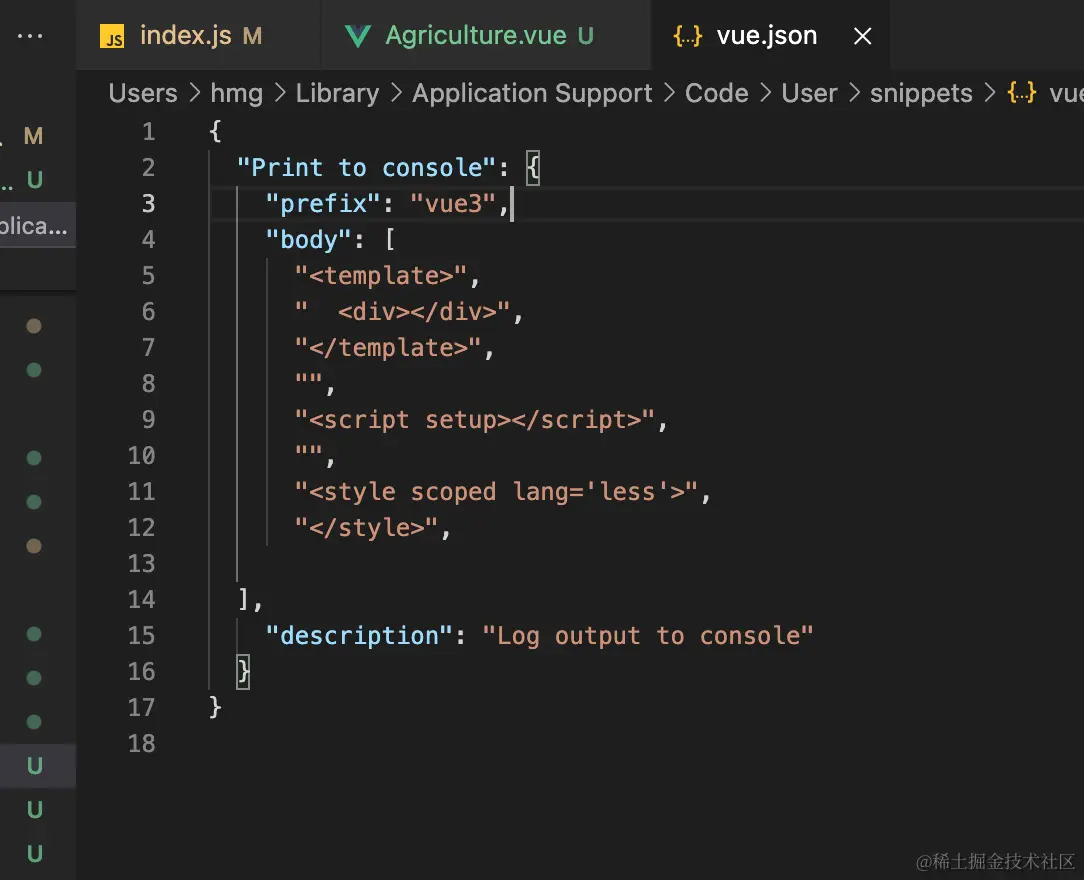
Task: Click the M status badge in sidebar
Action: pos(33,135)
